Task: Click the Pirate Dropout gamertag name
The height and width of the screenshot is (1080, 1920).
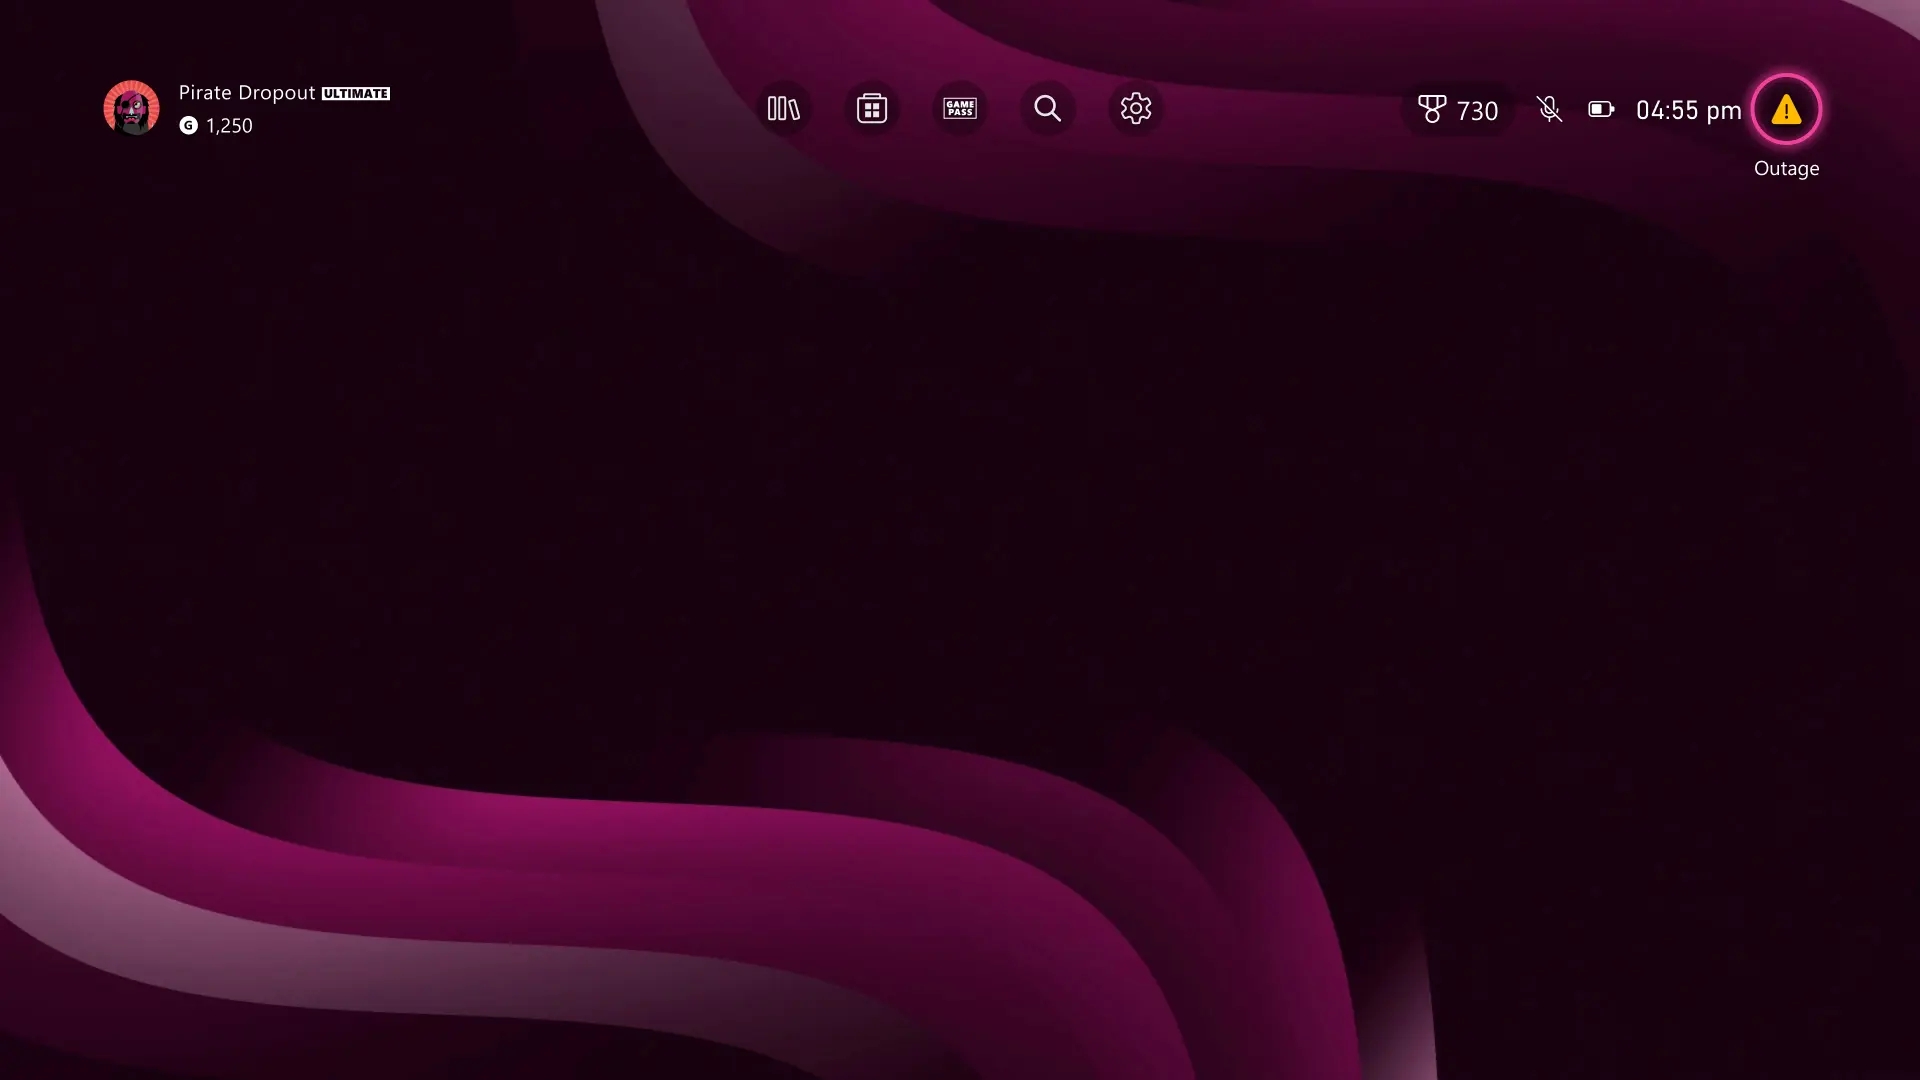Action: coord(247,92)
